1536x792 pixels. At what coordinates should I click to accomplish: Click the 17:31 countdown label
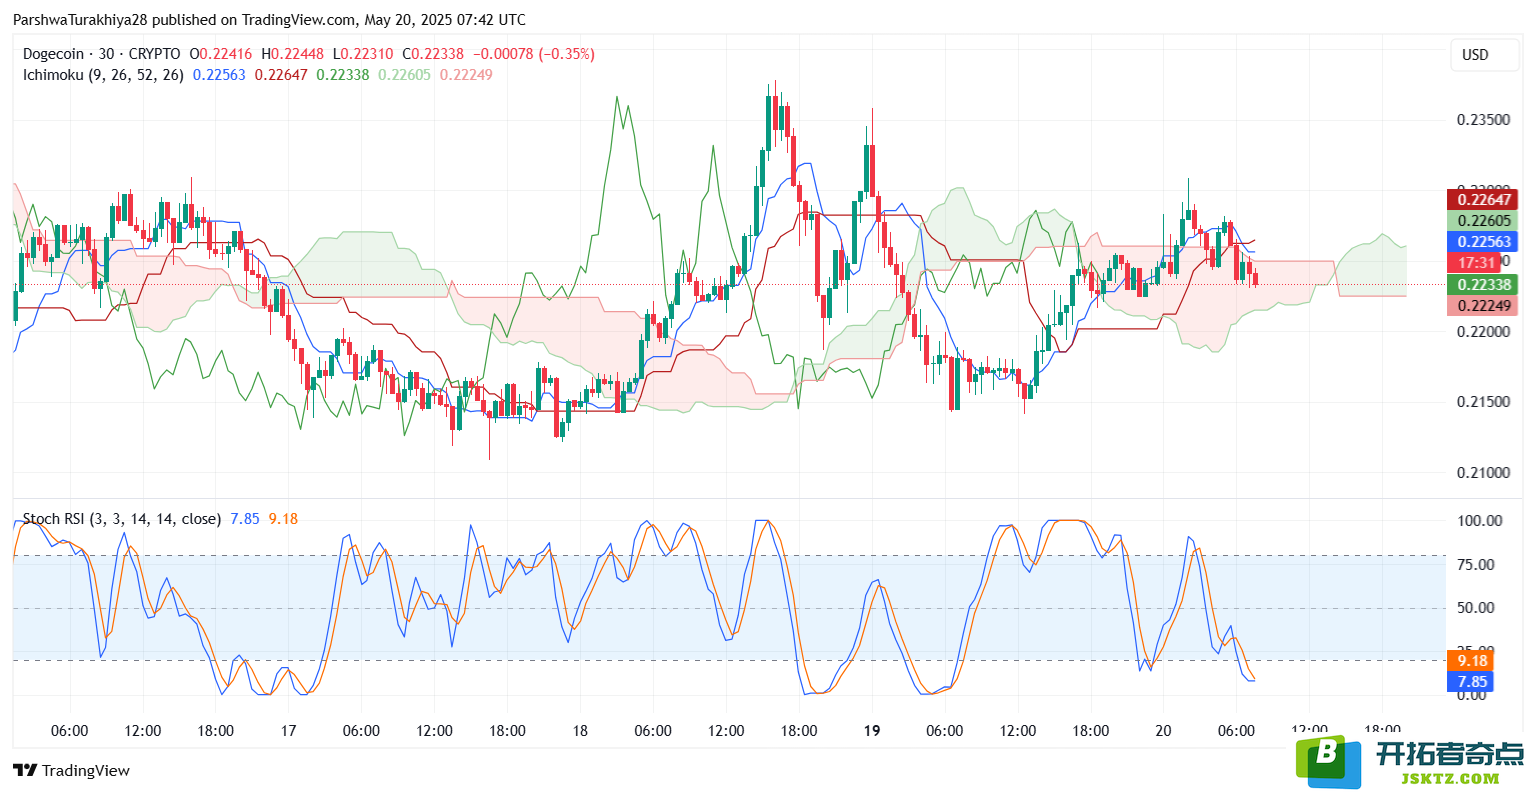(1476, 263)
